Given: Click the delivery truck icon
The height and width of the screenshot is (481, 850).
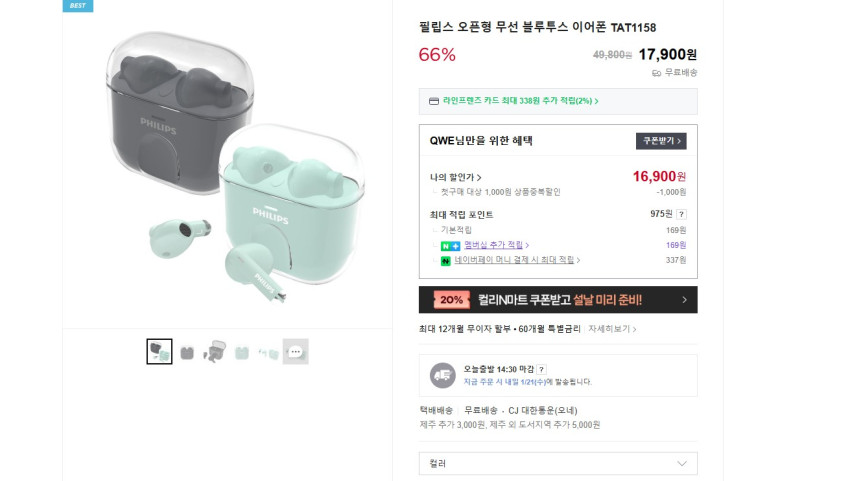Looking at the screenshot, I should (x=442, y=375).
